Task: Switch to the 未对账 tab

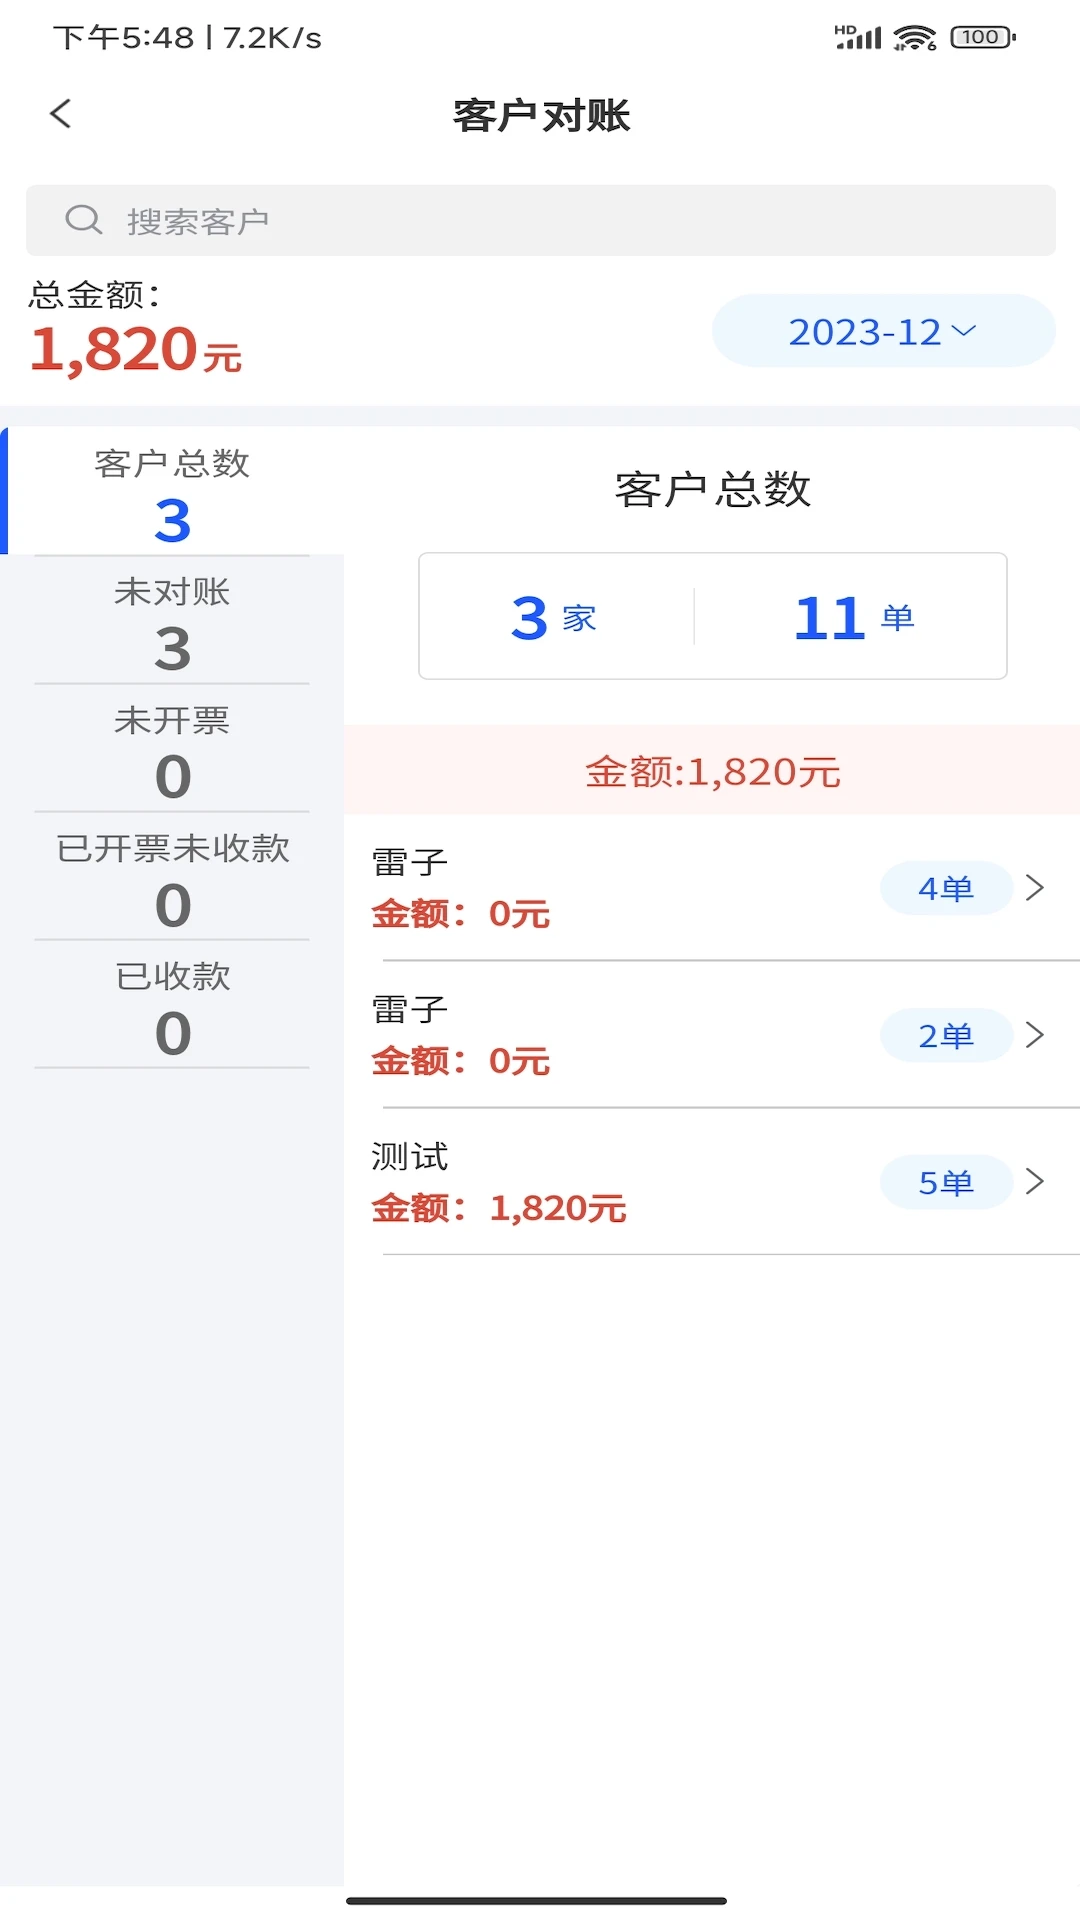Action: [x=172, y=620]
